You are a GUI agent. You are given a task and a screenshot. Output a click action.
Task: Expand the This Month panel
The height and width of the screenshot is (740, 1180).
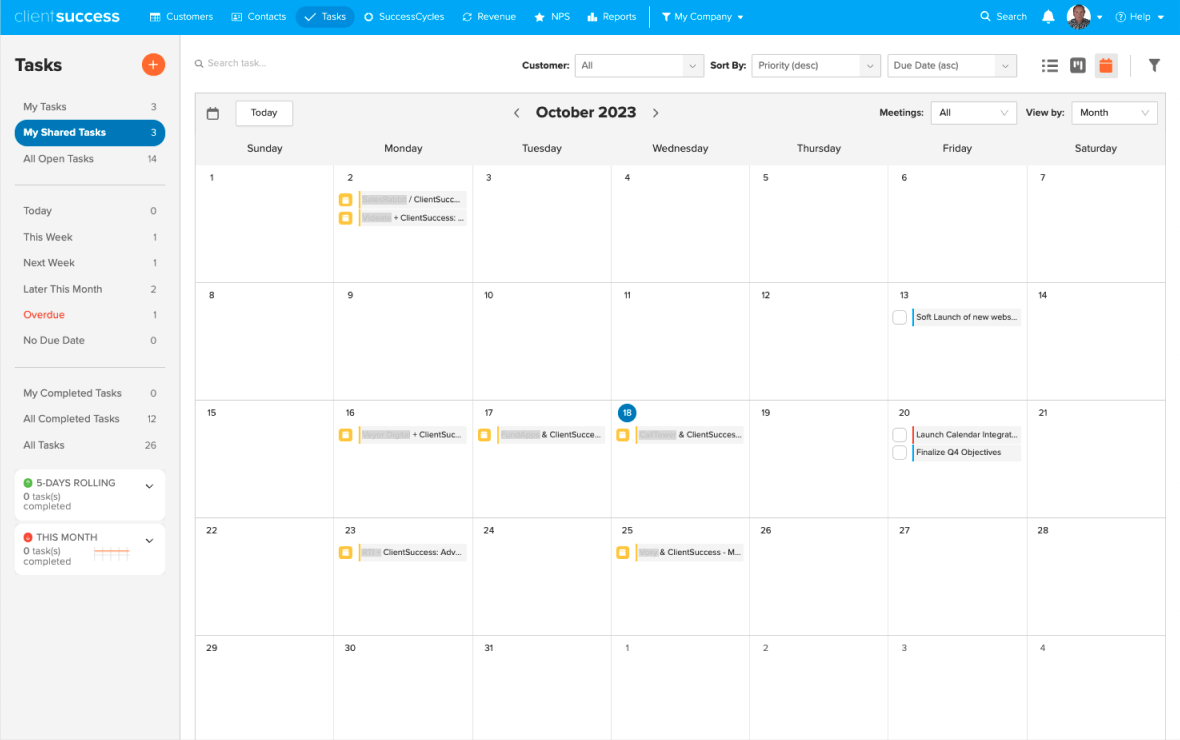149,541
